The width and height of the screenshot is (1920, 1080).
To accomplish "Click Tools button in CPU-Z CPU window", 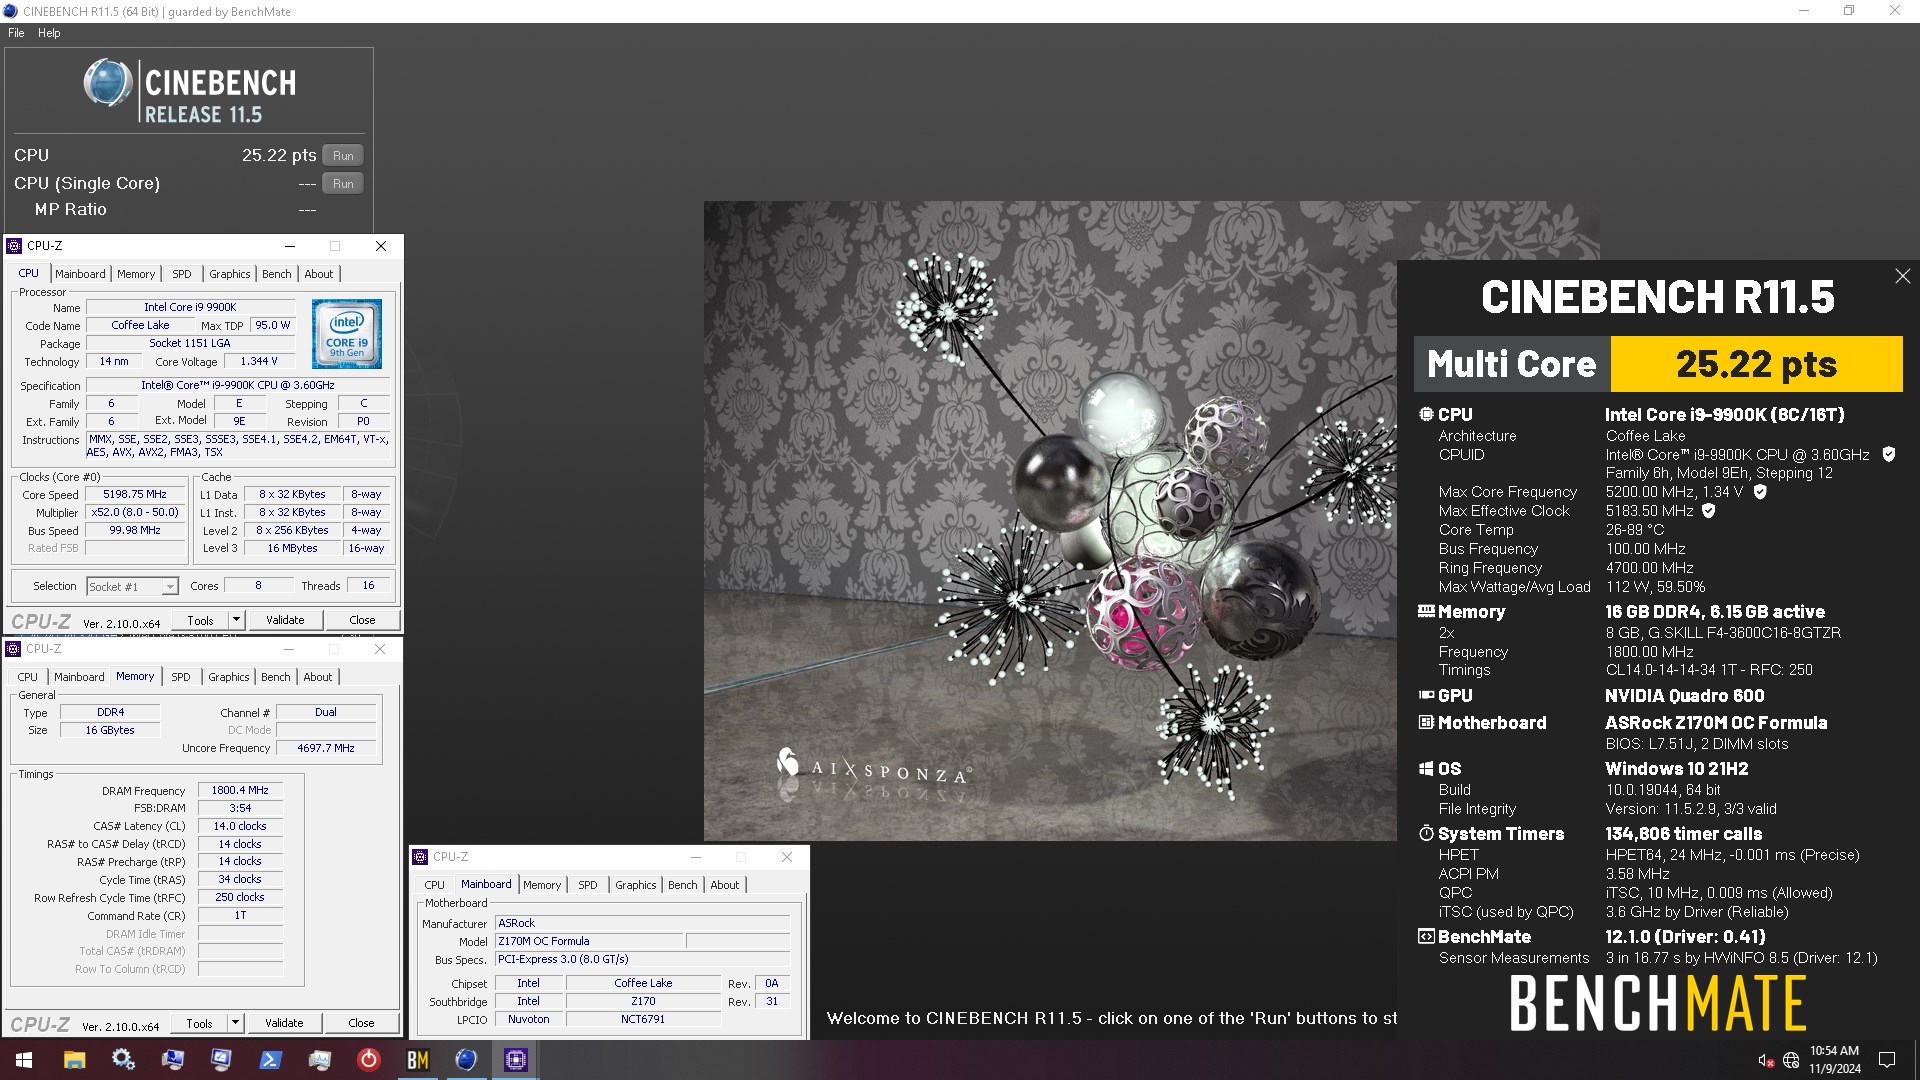I will tap(200, 620).
